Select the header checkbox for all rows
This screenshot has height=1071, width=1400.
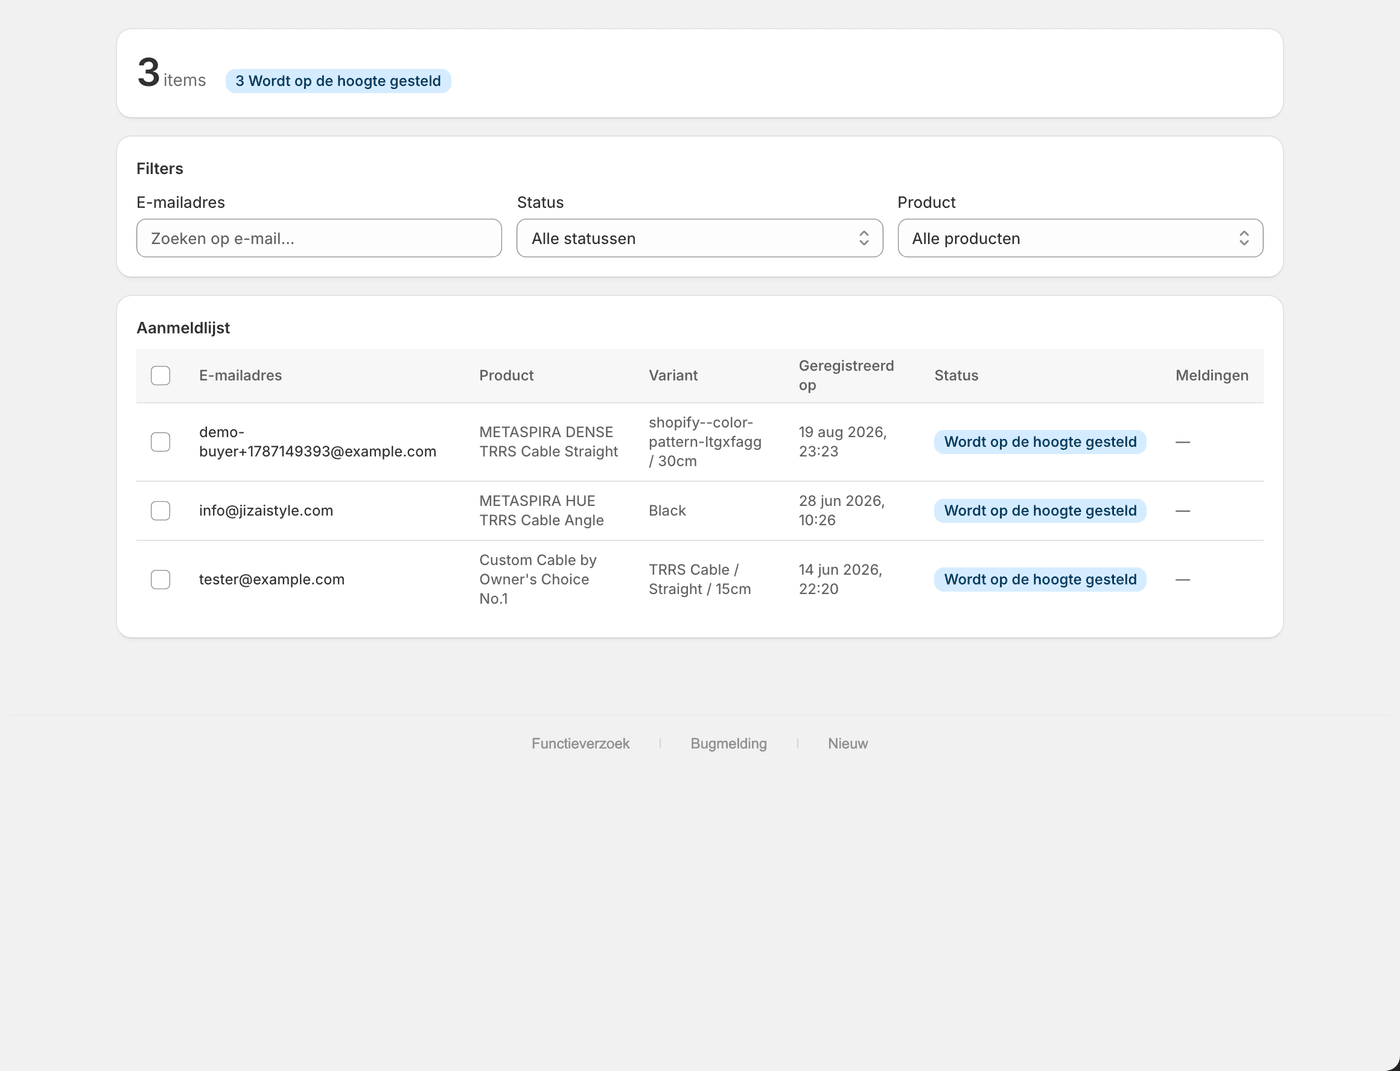[160, 376]
